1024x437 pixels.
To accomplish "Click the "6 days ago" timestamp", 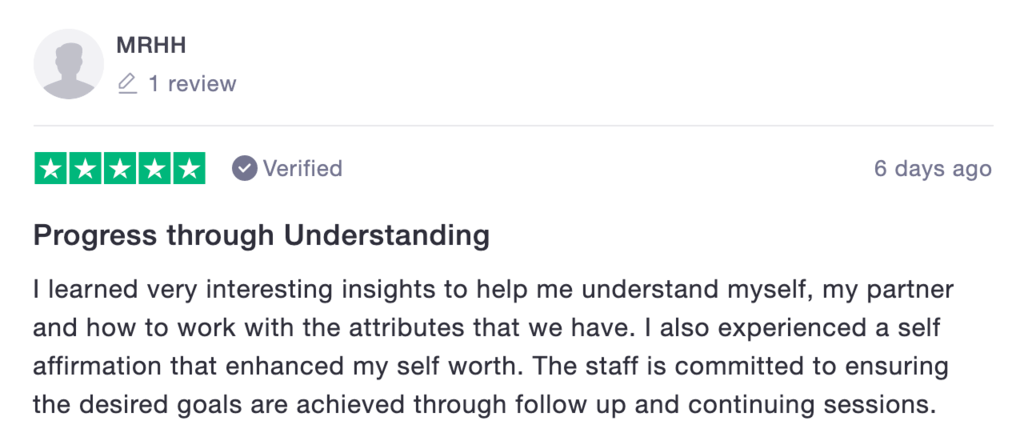I will [x=932, y=169].
